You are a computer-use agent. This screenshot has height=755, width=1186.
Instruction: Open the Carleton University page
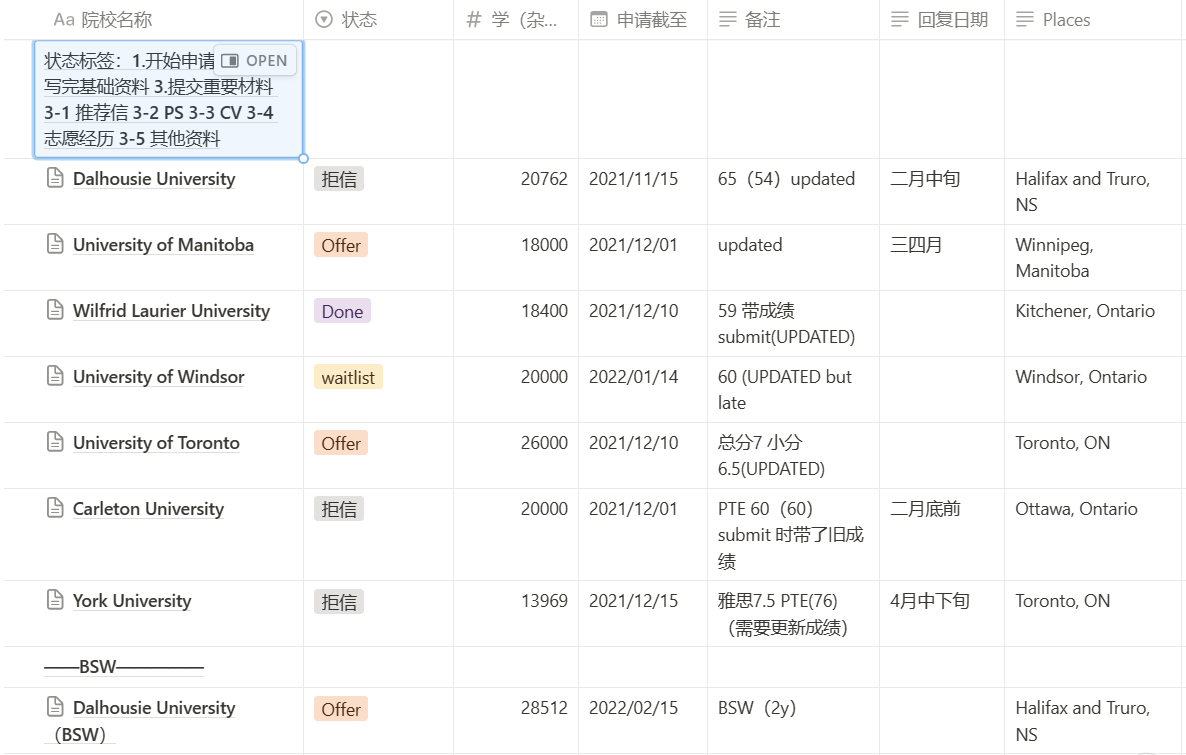click(148, 508)
